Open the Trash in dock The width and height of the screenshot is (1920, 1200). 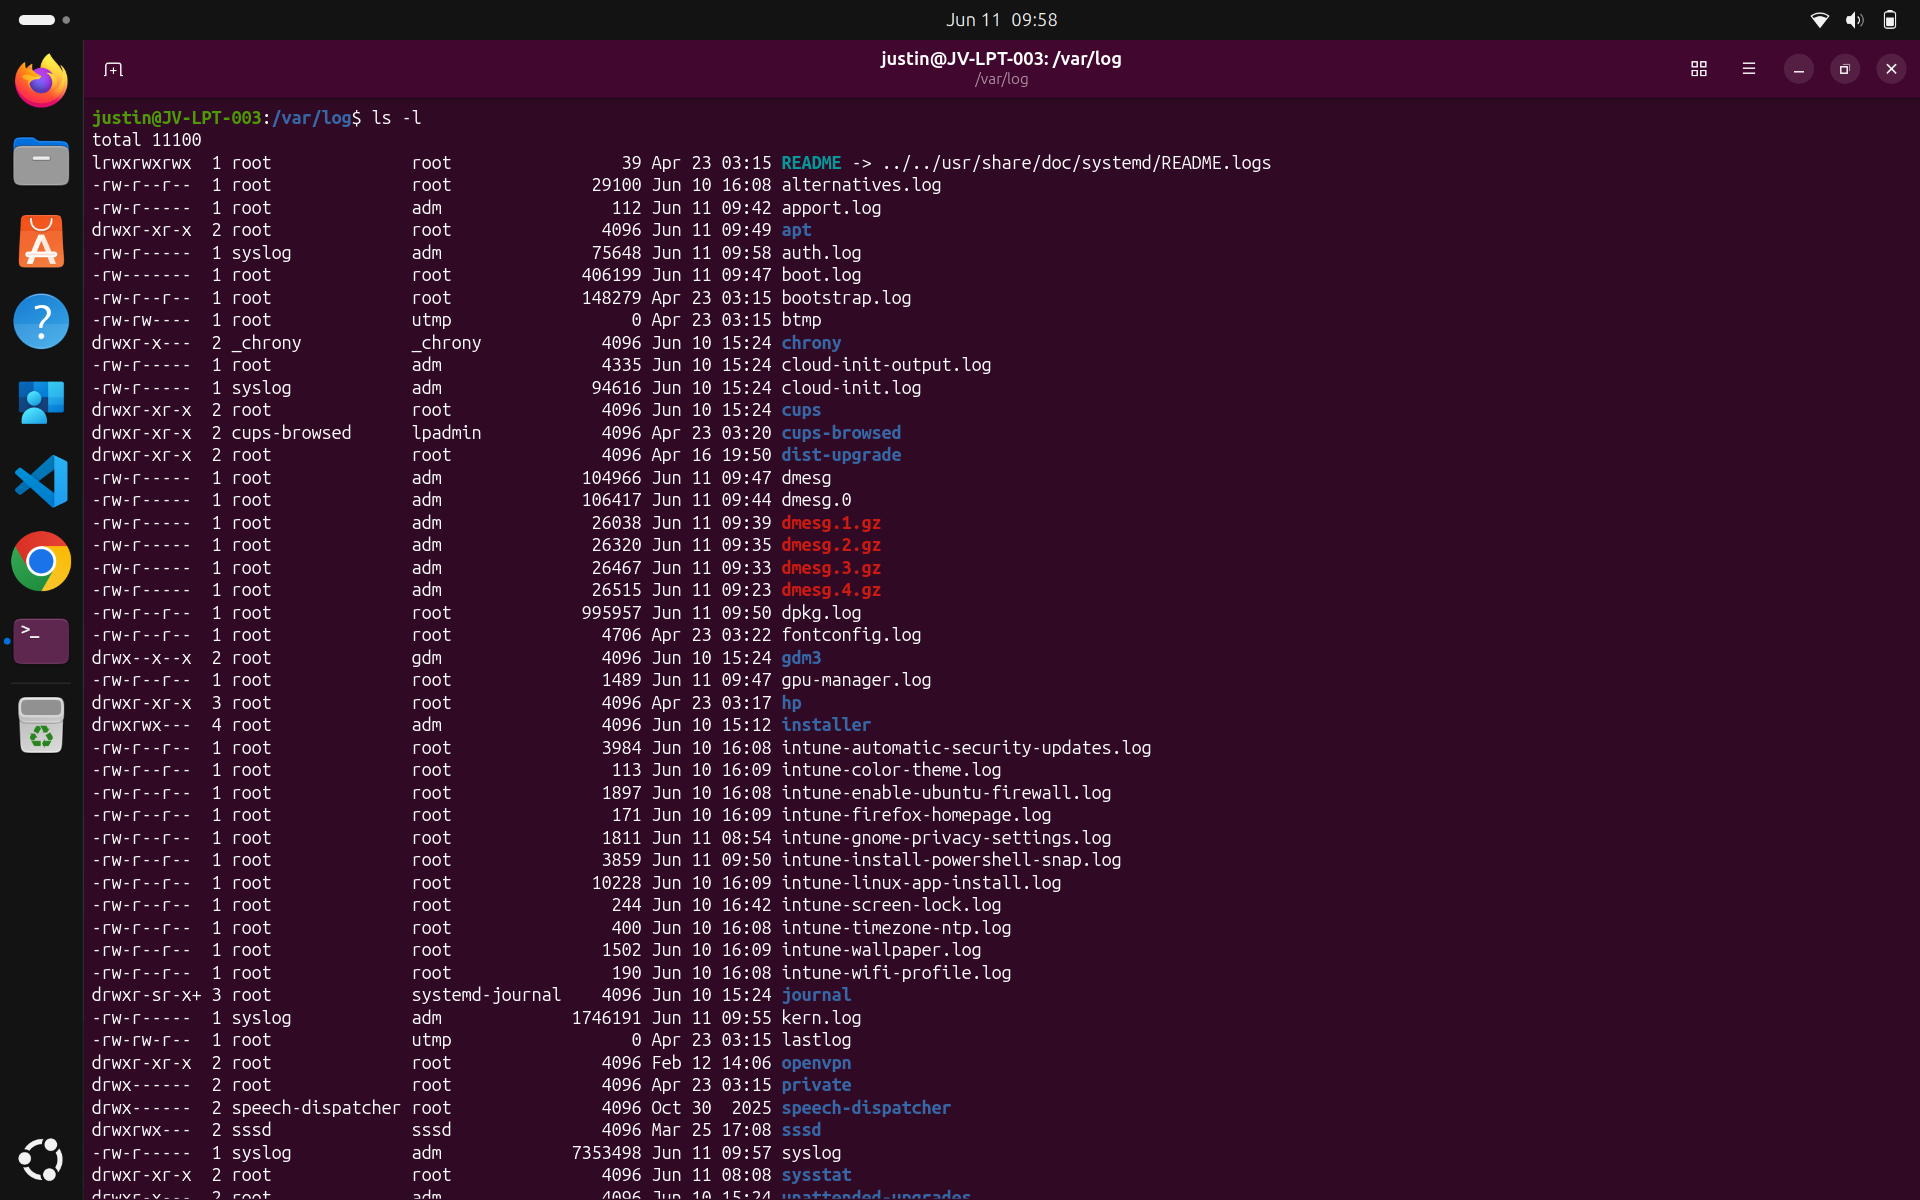[x=41, y=725]
